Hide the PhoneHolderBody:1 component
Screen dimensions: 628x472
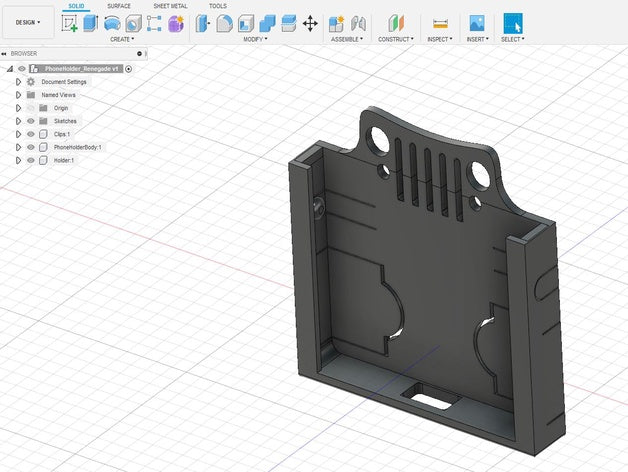point(31,147)
